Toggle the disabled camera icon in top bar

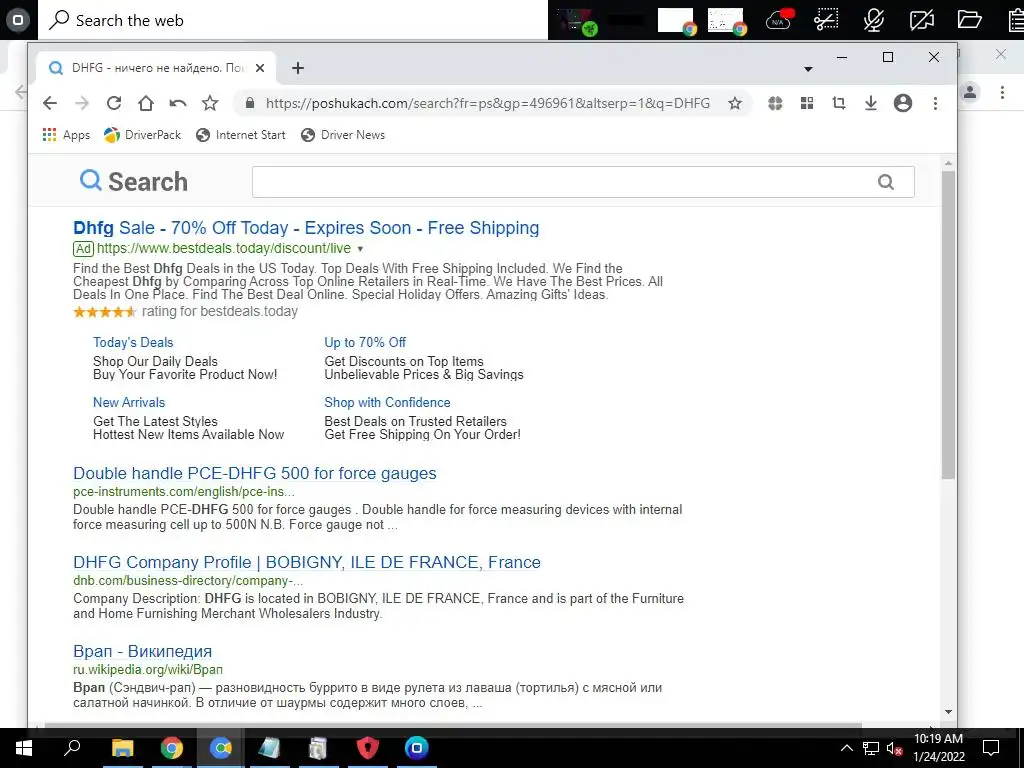coord(921,20)
